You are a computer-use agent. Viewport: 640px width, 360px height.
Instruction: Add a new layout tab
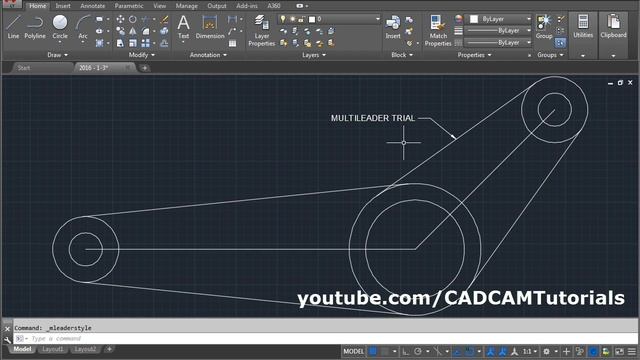click(109, 349)
